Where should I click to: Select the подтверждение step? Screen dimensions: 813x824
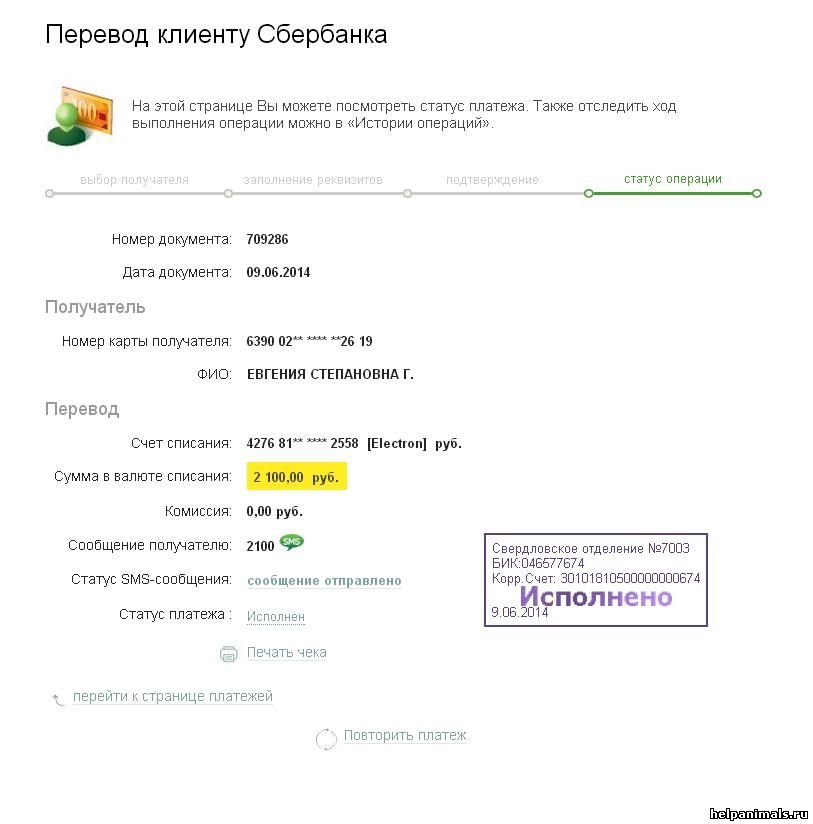click(492, 181)
